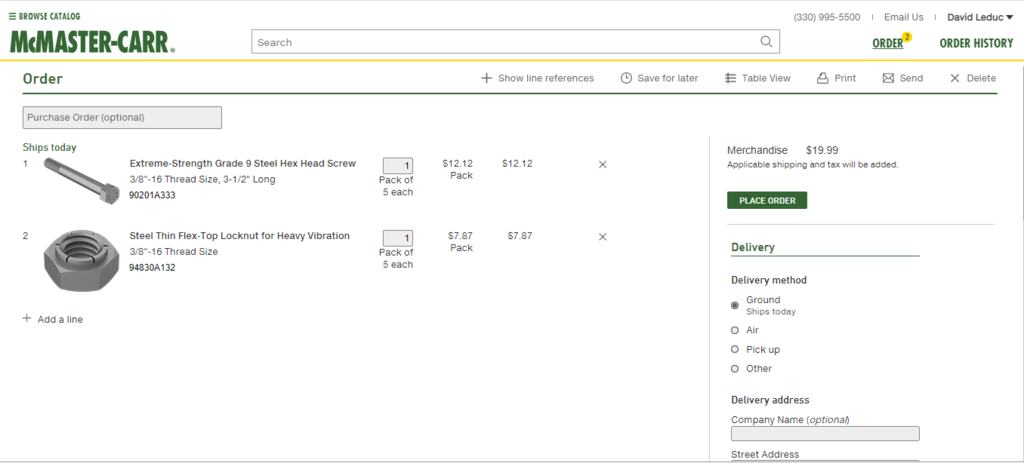
Task: Open ORDER HISTORY
Action: [976, 43]
